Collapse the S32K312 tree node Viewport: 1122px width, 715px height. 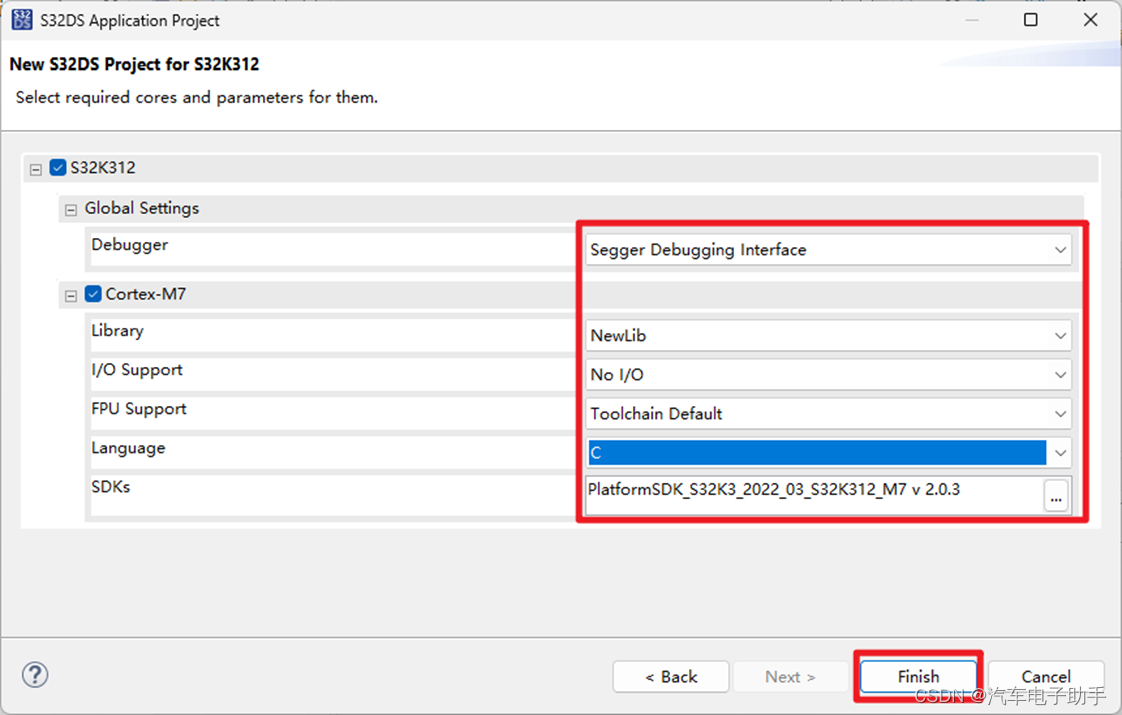point(36,170)
